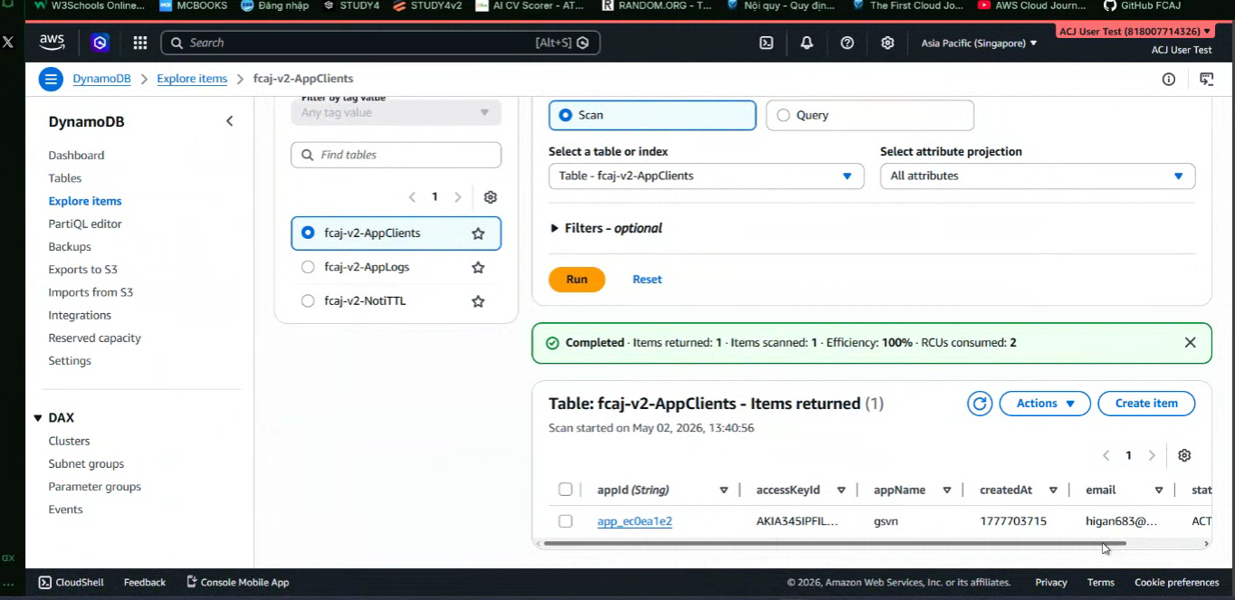
Task: Select the fcaj-v2-AppLogs table radio
Action: 308,267
